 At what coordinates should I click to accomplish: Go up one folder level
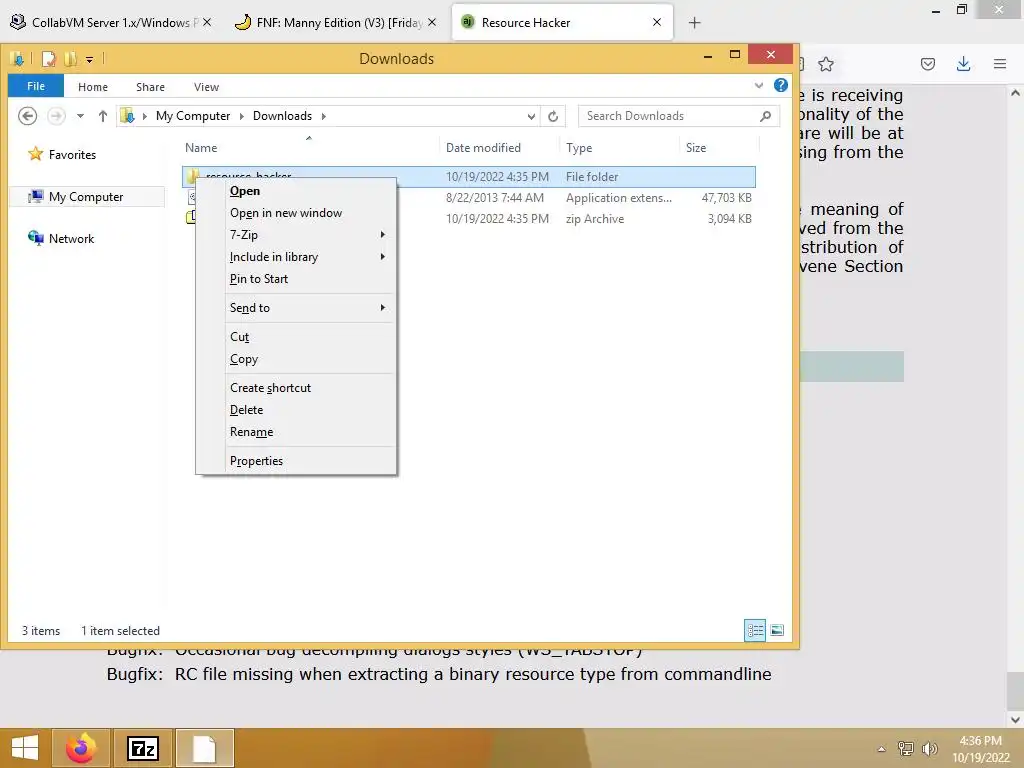pyautogui.click(x=103, y=116)
